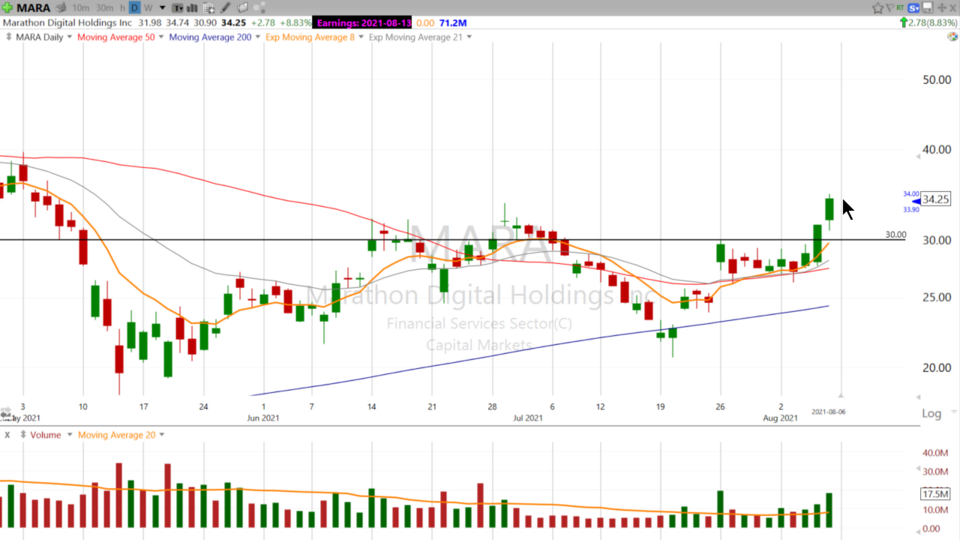Click the move window cross-arrows icon
Image resolution: width=960 pixels, height=540 pixels.
click(x=942, y=8)
